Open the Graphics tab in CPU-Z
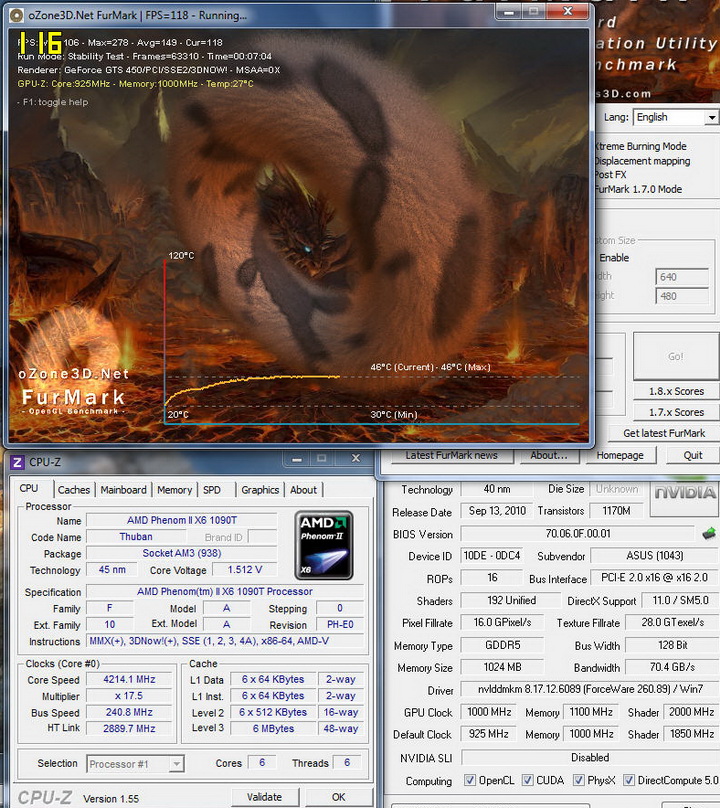This screenshot has width=720, height=808. tap(260, 490)
